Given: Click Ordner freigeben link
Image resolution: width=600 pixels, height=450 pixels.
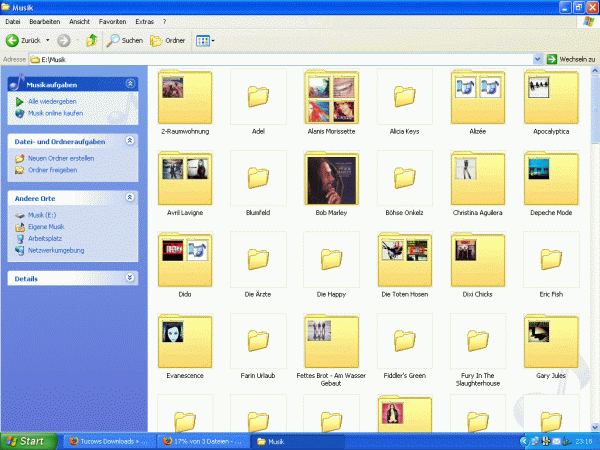Looking at the screenshot, I should (52, 170).
